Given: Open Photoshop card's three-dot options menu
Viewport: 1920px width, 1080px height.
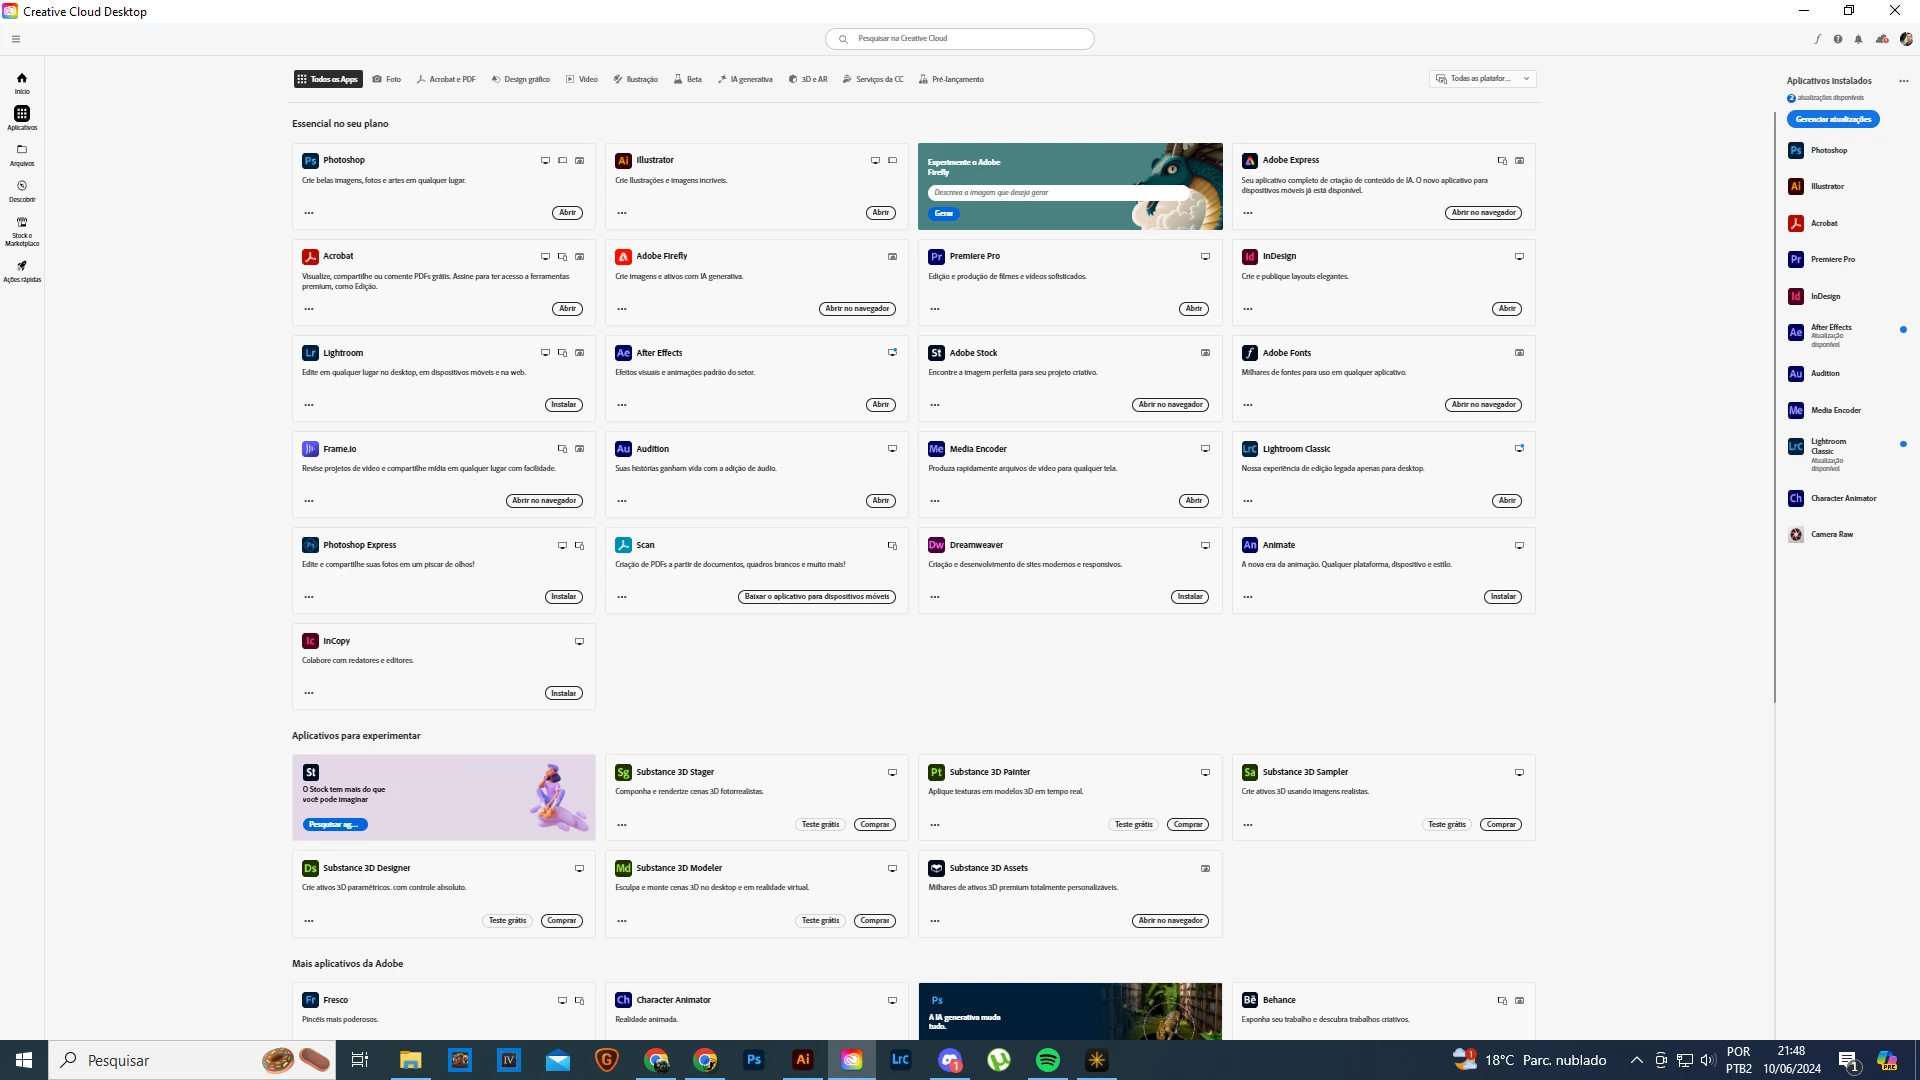Looking at the screenshot, I should (x=309, y=213).
